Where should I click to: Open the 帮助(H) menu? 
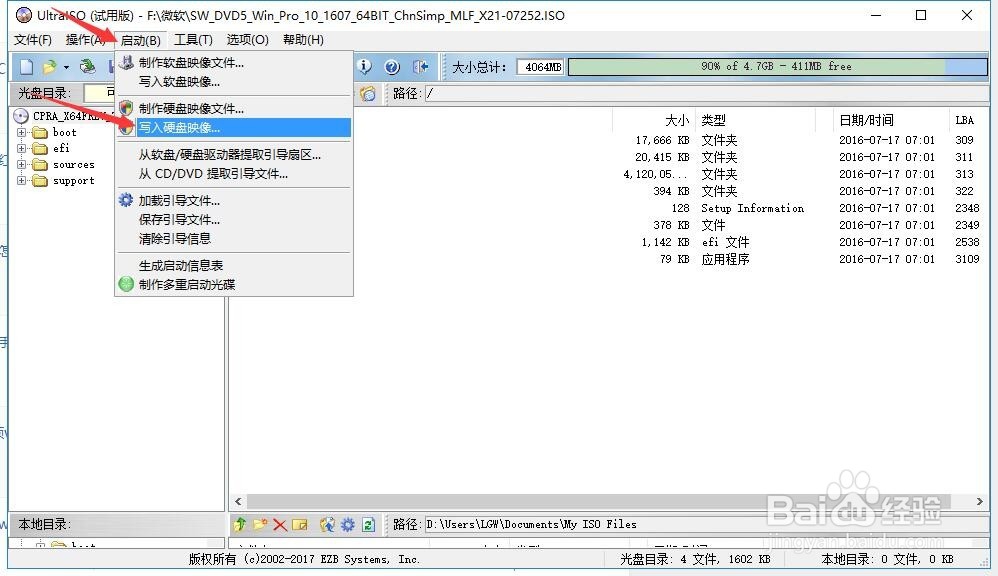pos(304,40)
